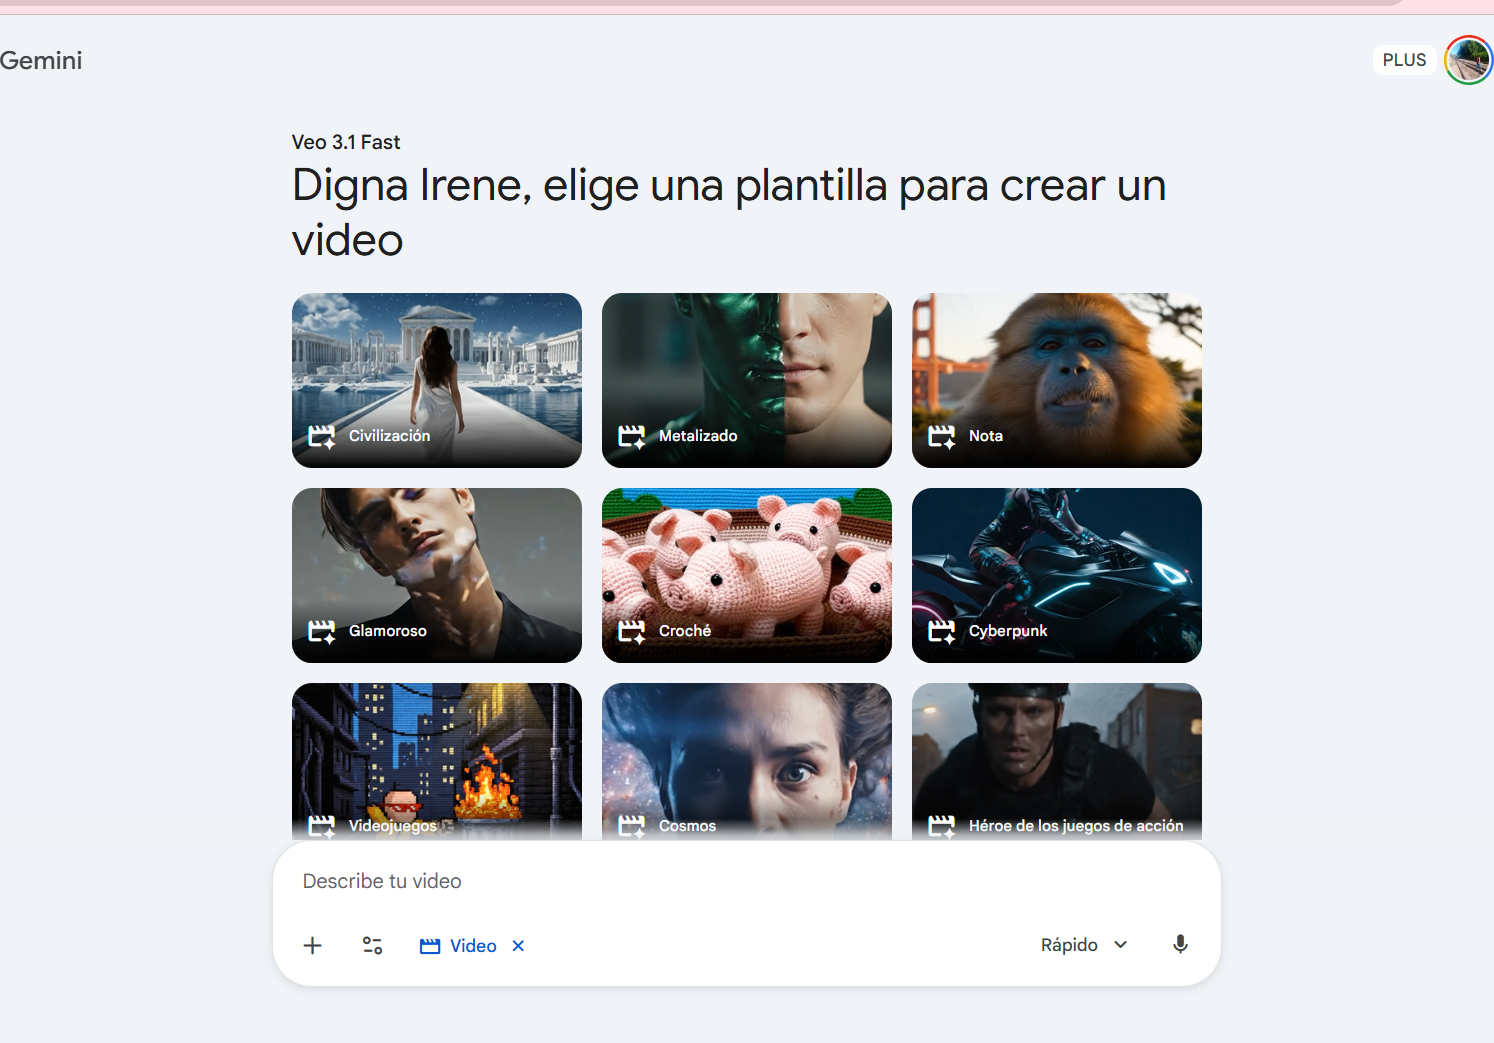The width and height of the screenshot is (1494, 1043).
Task: Open the tools settings sliders icon
Action: tap(372, 945)
